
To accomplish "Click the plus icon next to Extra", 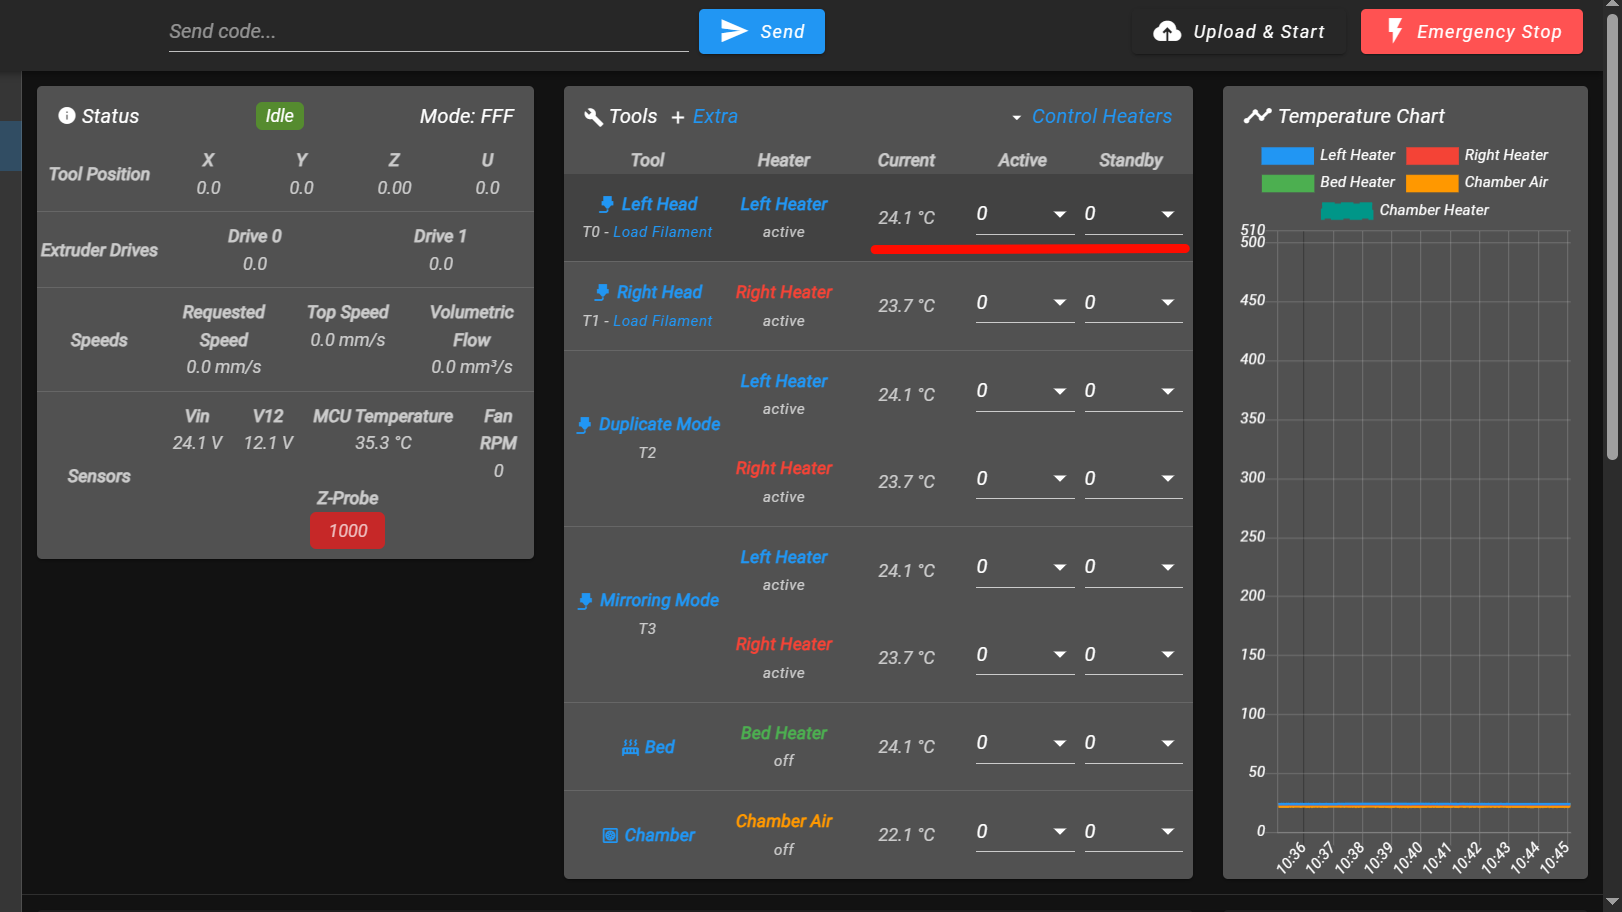I will tap(678, 118).
